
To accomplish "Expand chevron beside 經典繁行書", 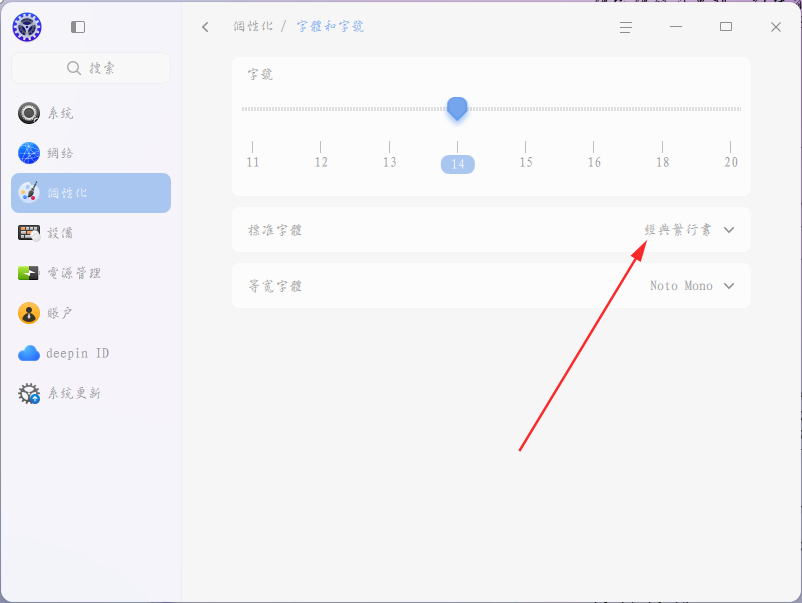I will [729, 230].
